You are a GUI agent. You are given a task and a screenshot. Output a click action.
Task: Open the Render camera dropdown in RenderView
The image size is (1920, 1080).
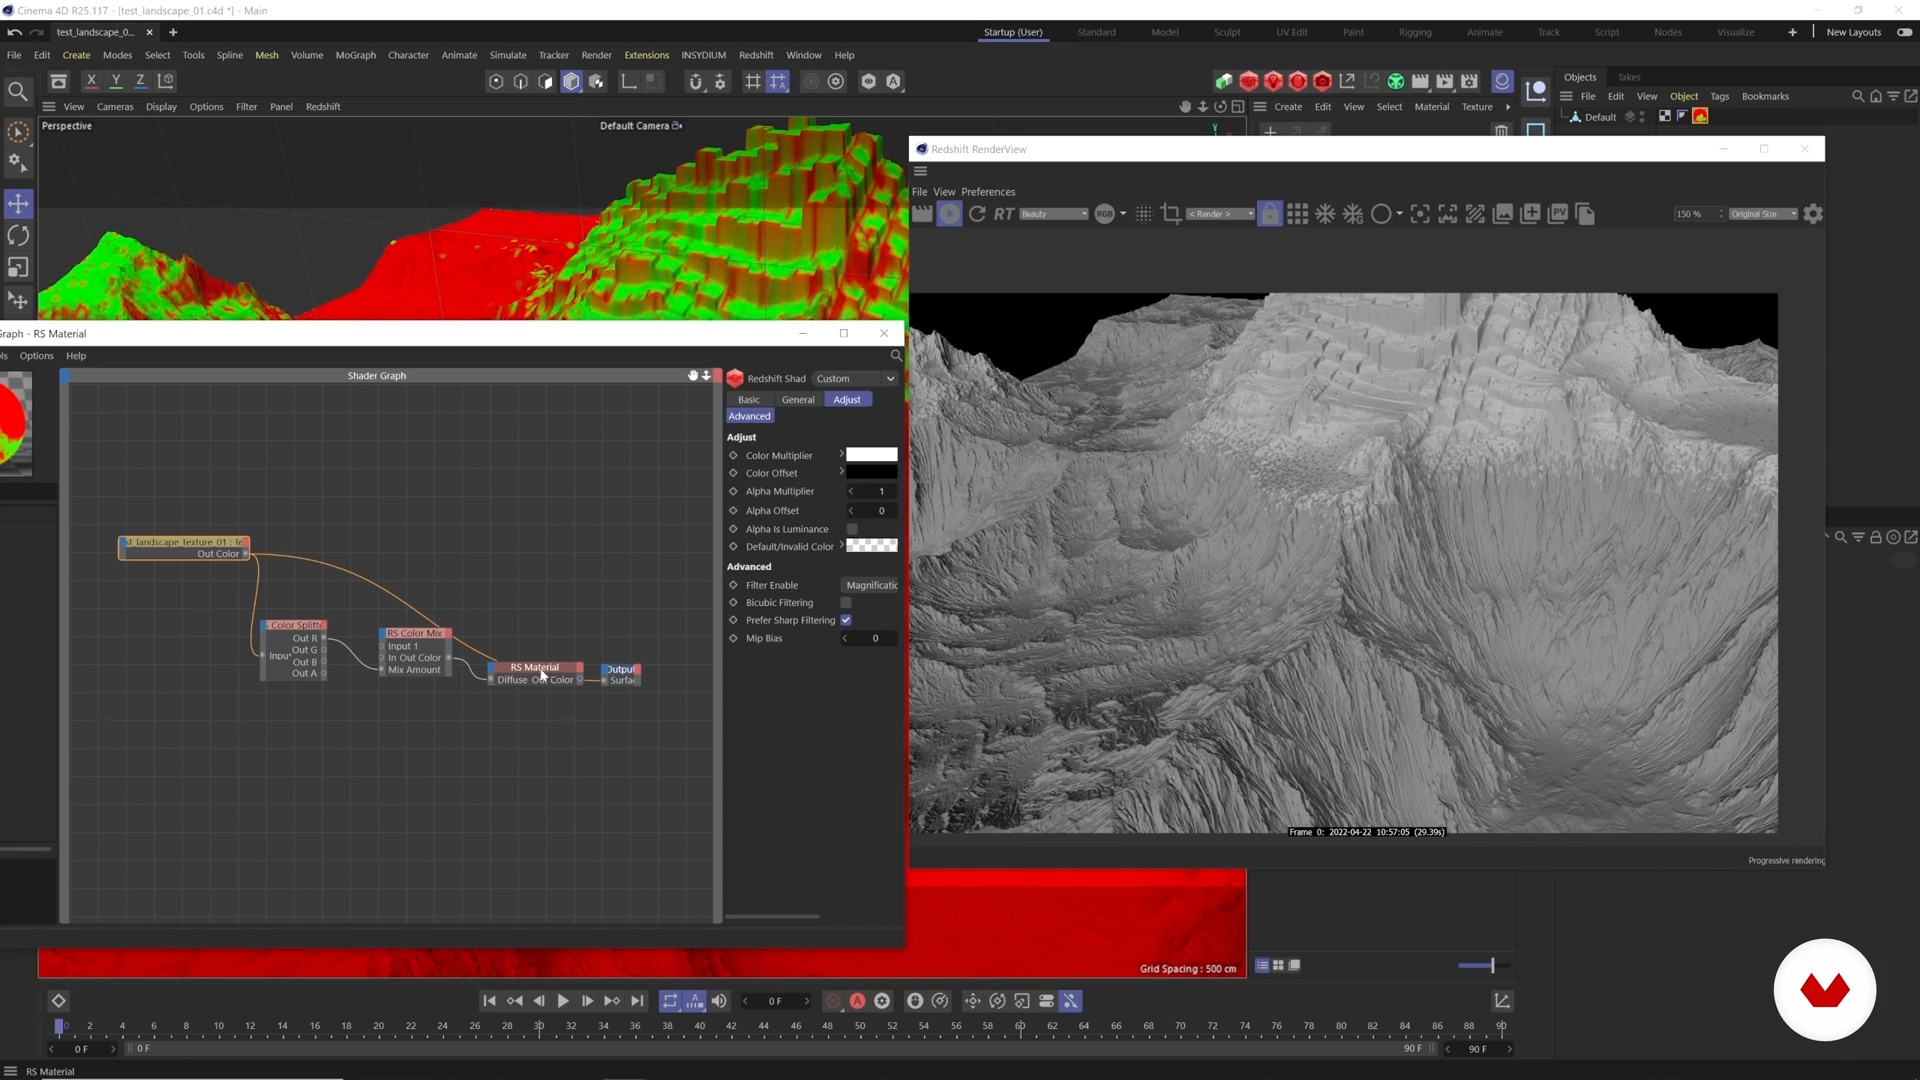click(x=1220, y=214)
